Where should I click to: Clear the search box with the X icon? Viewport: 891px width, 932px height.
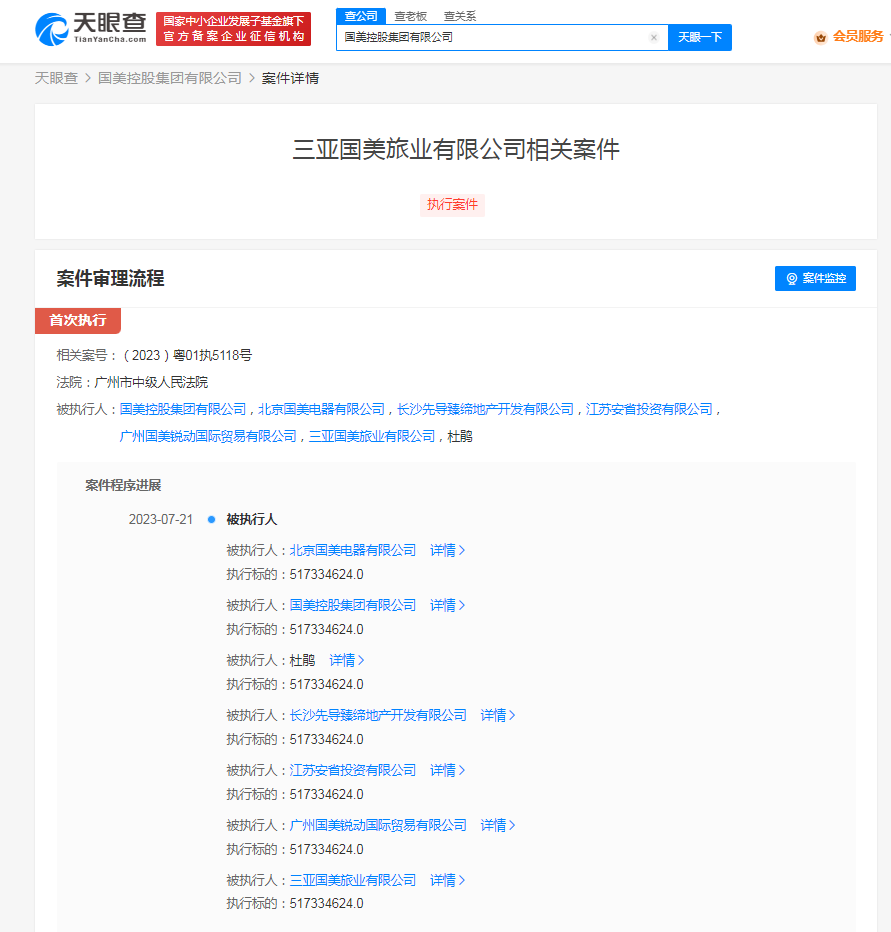pos(654,37)
